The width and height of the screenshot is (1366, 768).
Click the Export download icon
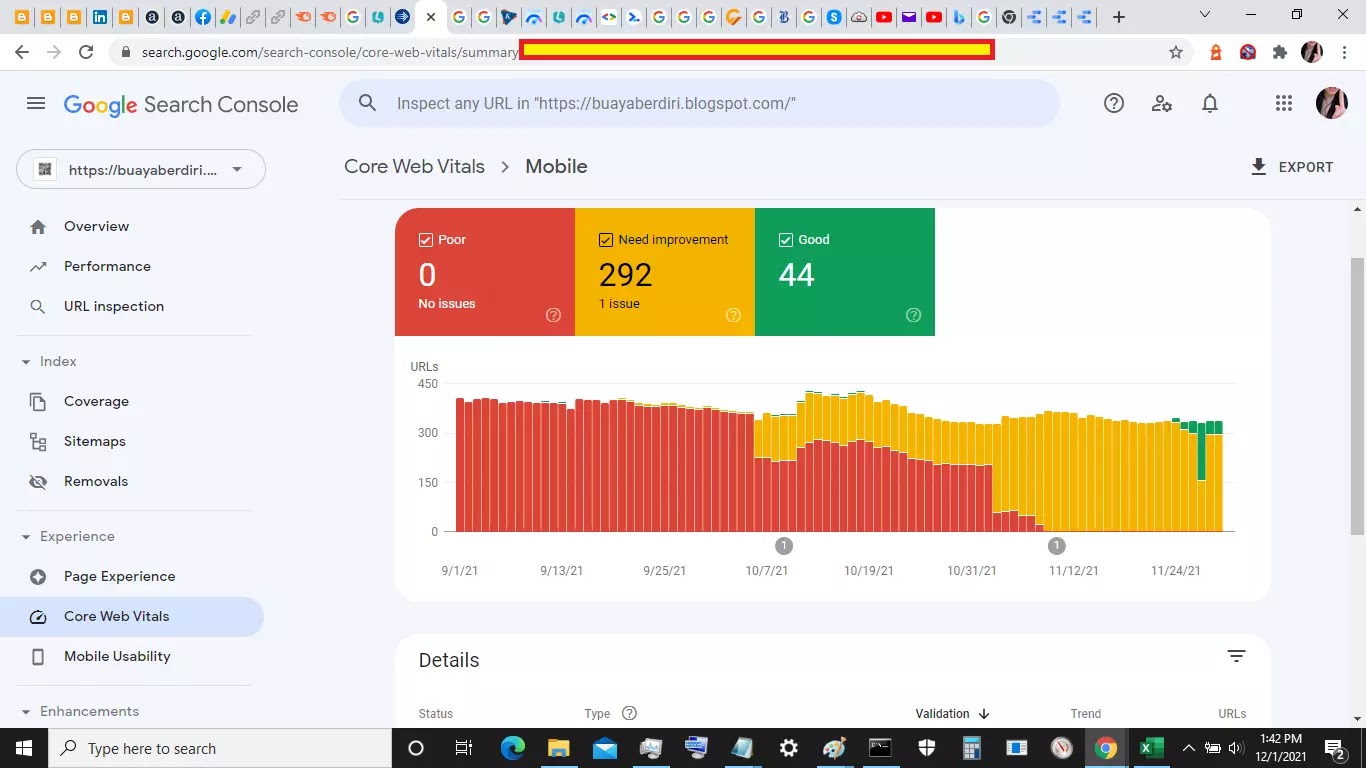click(1259, 167)
